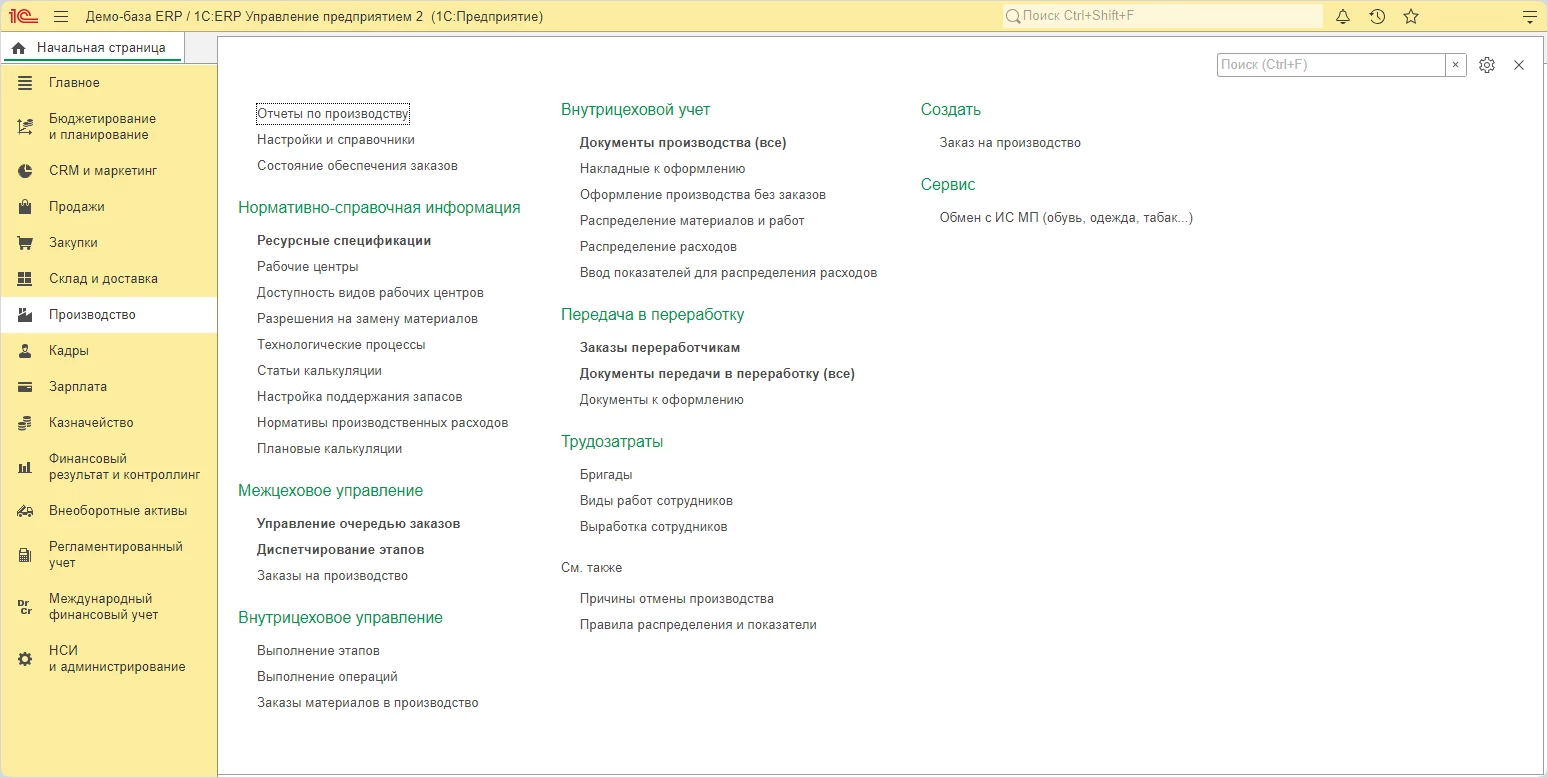Image resolution: width=1548 pixels, height=778 pixels.
Task: Open Правила распределения и показатели
Action: 698,625
